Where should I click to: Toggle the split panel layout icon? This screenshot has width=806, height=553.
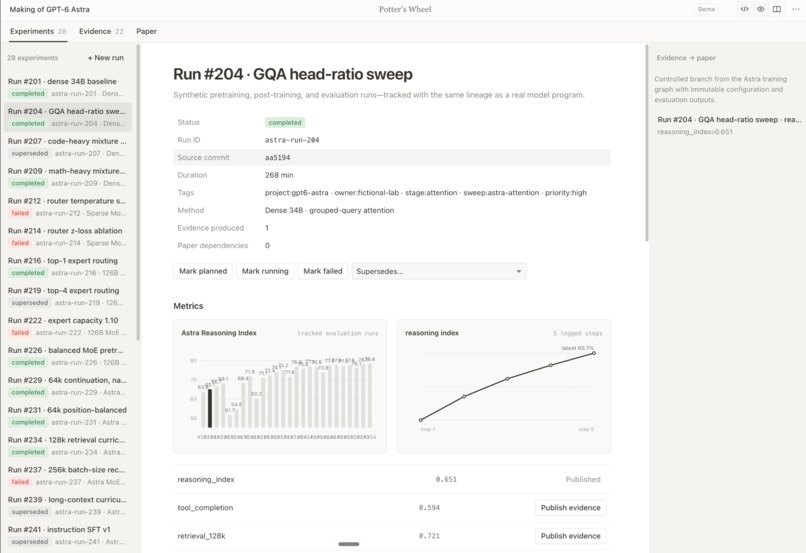[777, 9]
